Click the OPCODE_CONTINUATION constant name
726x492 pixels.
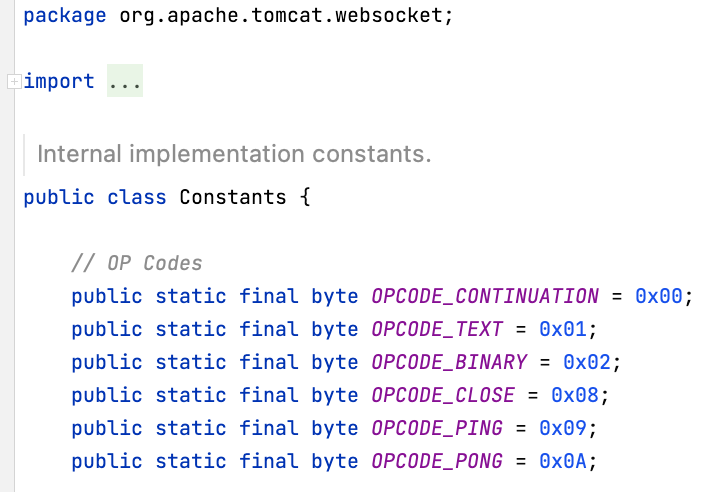[x=485, y=296]
